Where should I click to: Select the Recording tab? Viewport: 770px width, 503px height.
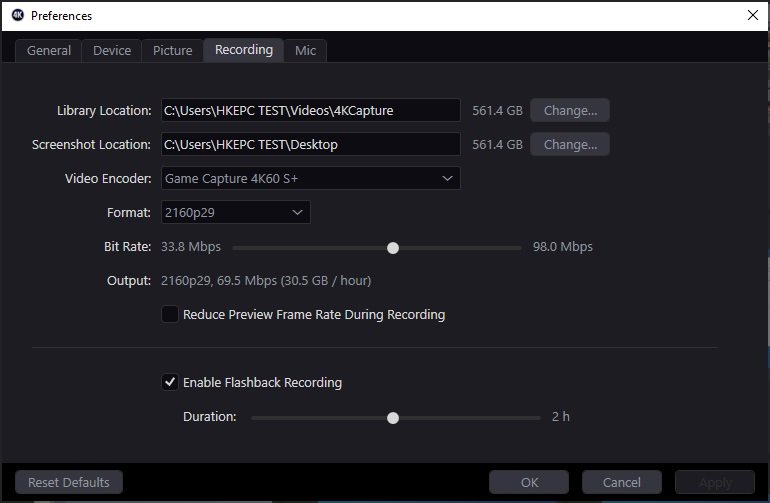tap(244, 50)
